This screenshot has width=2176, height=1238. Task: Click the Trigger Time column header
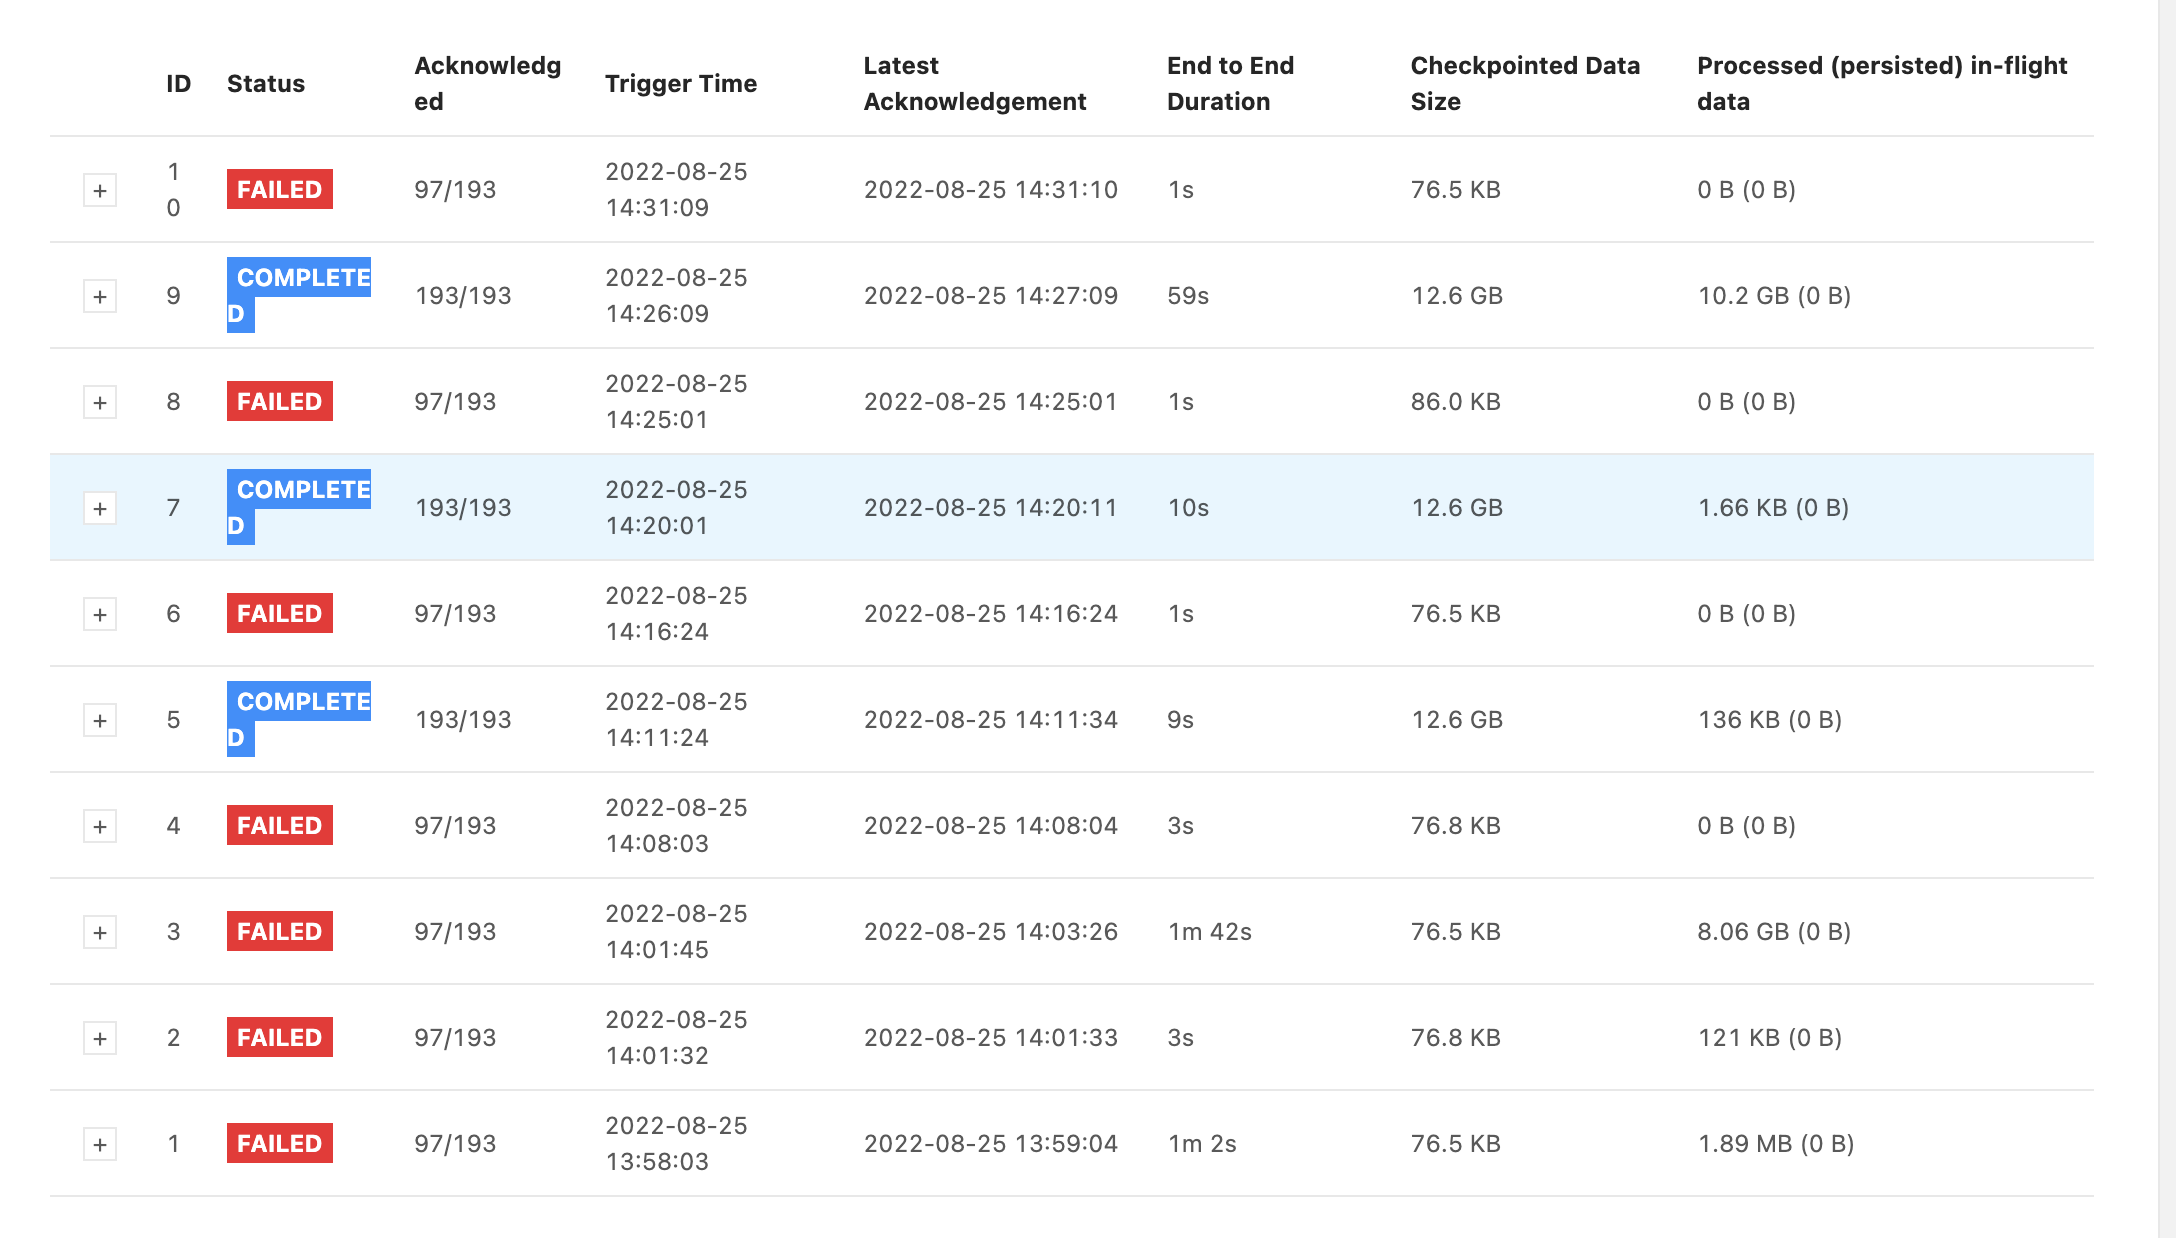coord(680,84)
